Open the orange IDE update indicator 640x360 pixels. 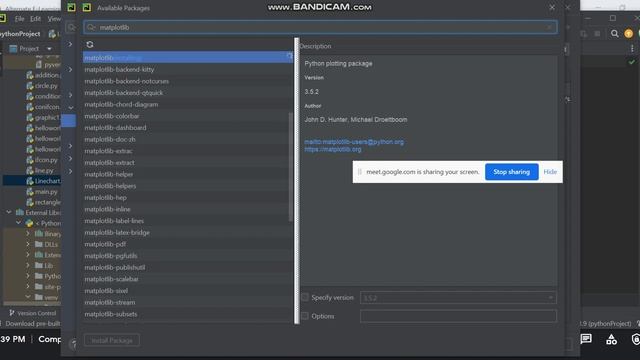click(629, 34)
